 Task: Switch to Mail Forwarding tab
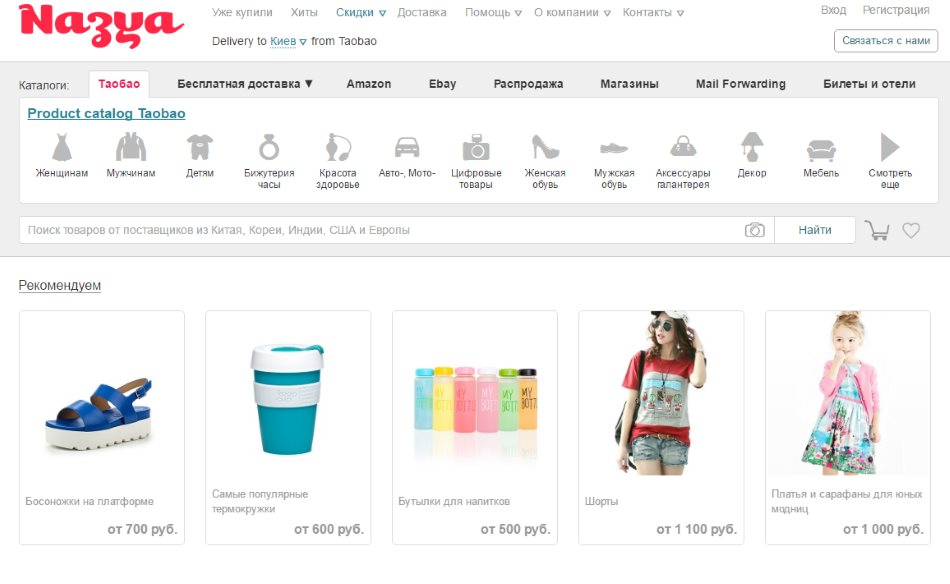[740, 84]
